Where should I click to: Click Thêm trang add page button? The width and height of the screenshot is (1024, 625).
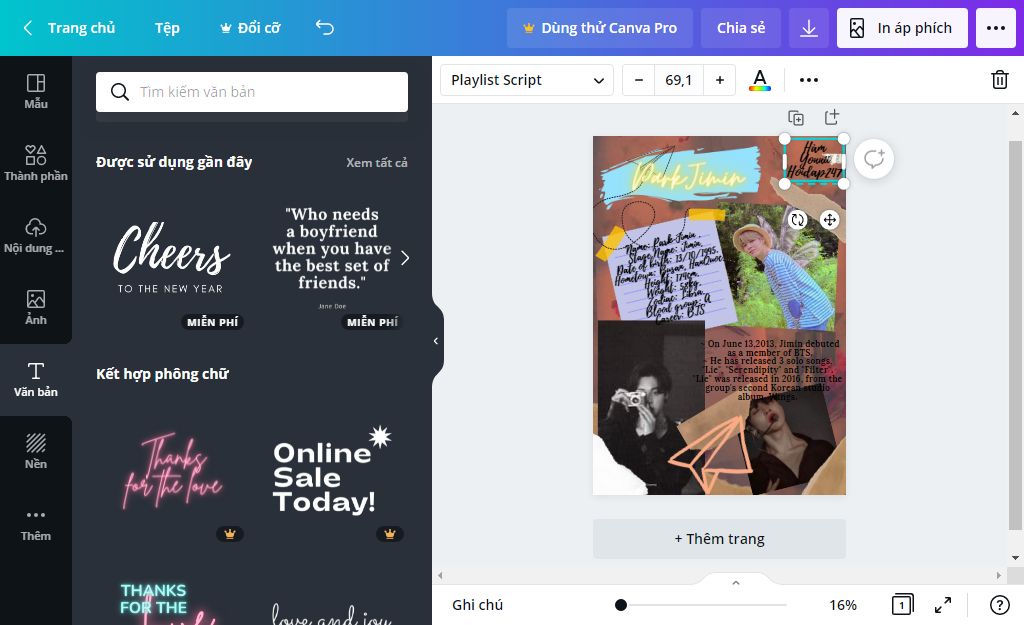pyautogui.click(x=719, y=539)
